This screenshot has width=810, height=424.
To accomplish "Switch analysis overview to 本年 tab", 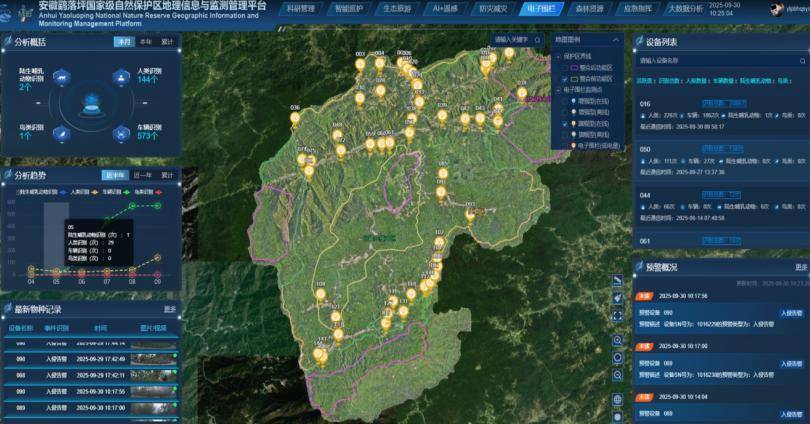I will [146, 43].
